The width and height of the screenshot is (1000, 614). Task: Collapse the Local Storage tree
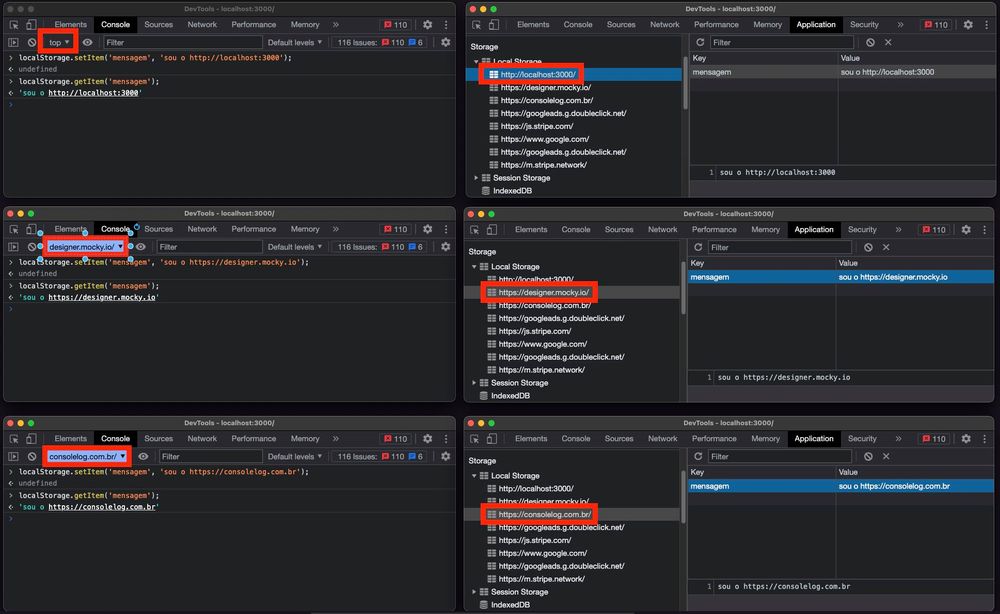click(x=476, y=61)
